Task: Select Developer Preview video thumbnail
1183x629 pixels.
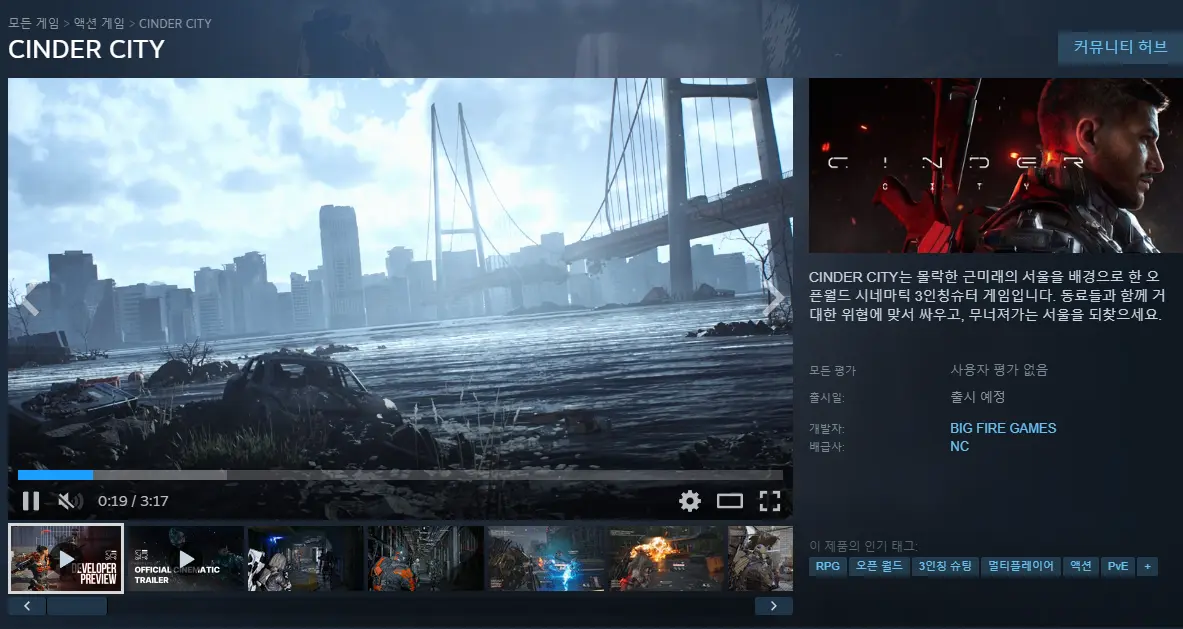Action: (66, 559)
